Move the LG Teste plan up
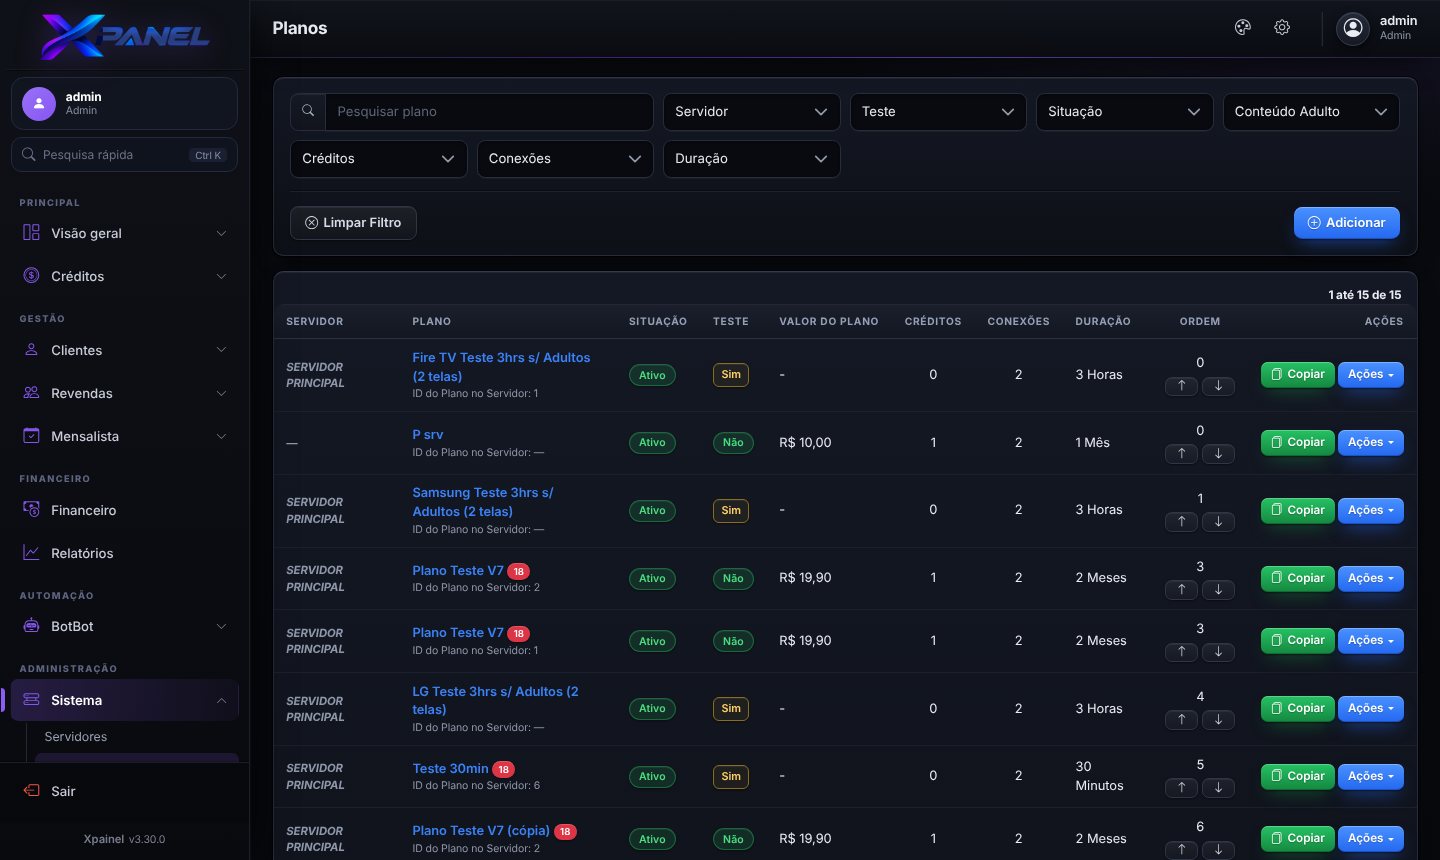 coord(1181,720)
